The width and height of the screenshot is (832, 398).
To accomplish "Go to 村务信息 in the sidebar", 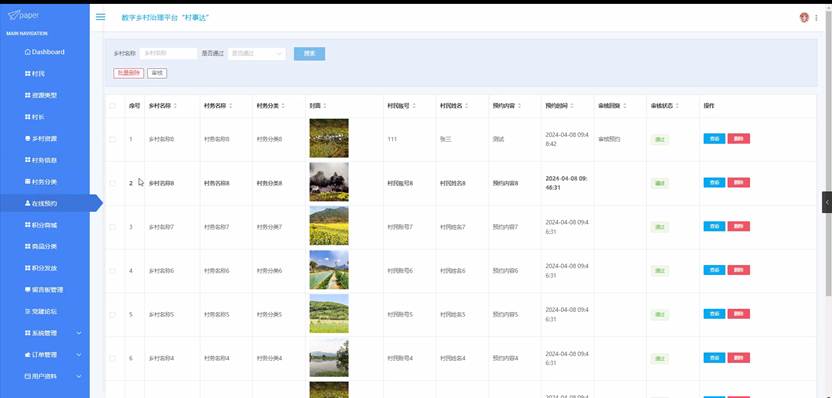I will click(45, 160).
